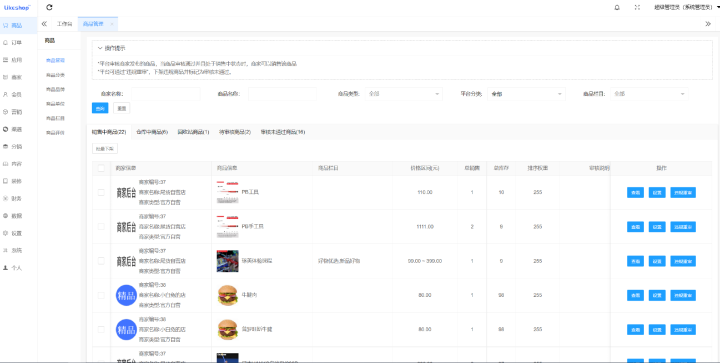Open 商品品牌 in the submenu
Viewport: 720px width, 363px height.
point(56,89)
